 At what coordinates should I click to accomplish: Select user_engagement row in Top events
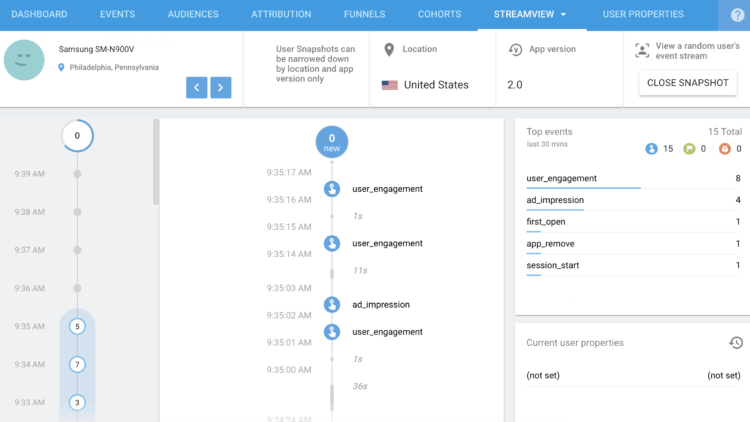[x=633, y=178]
